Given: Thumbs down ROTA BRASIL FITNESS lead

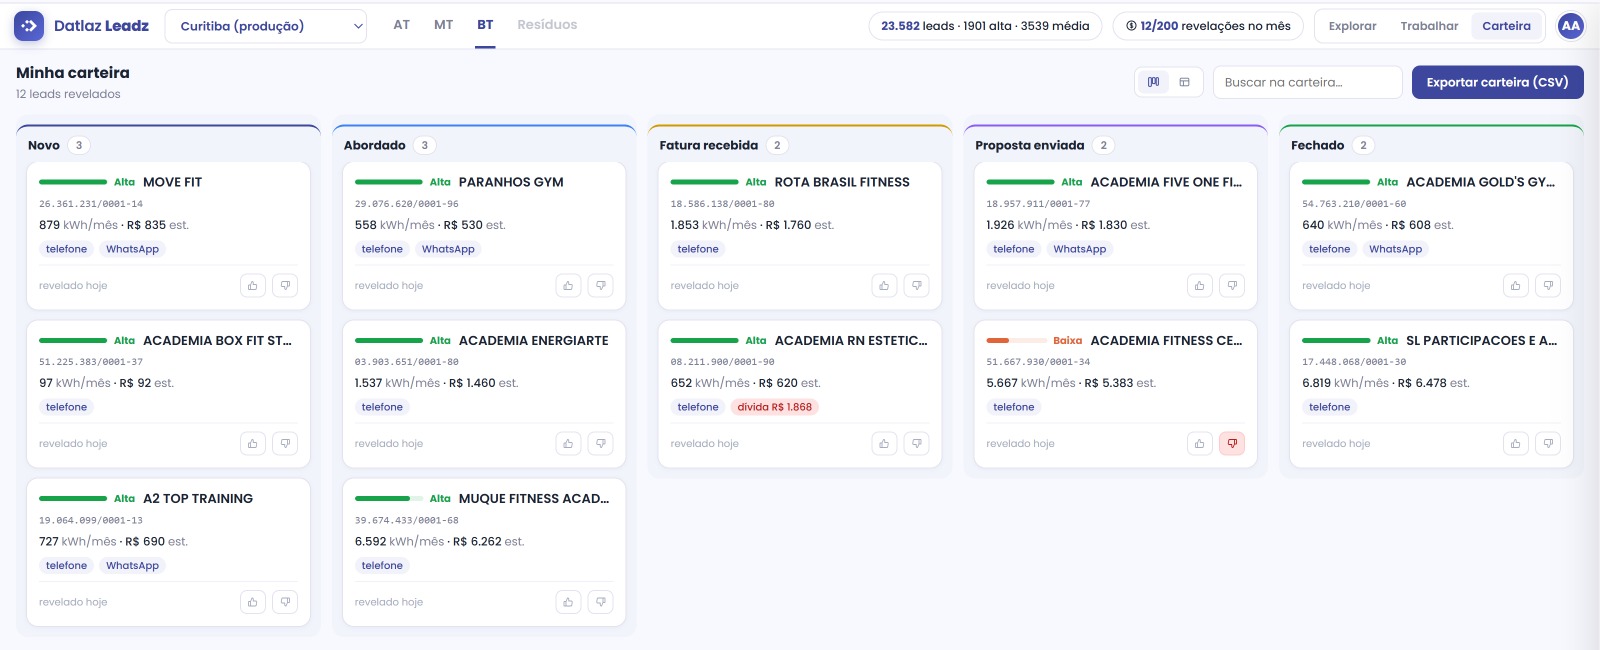Looking at the screenshot, I should [917, 286].
